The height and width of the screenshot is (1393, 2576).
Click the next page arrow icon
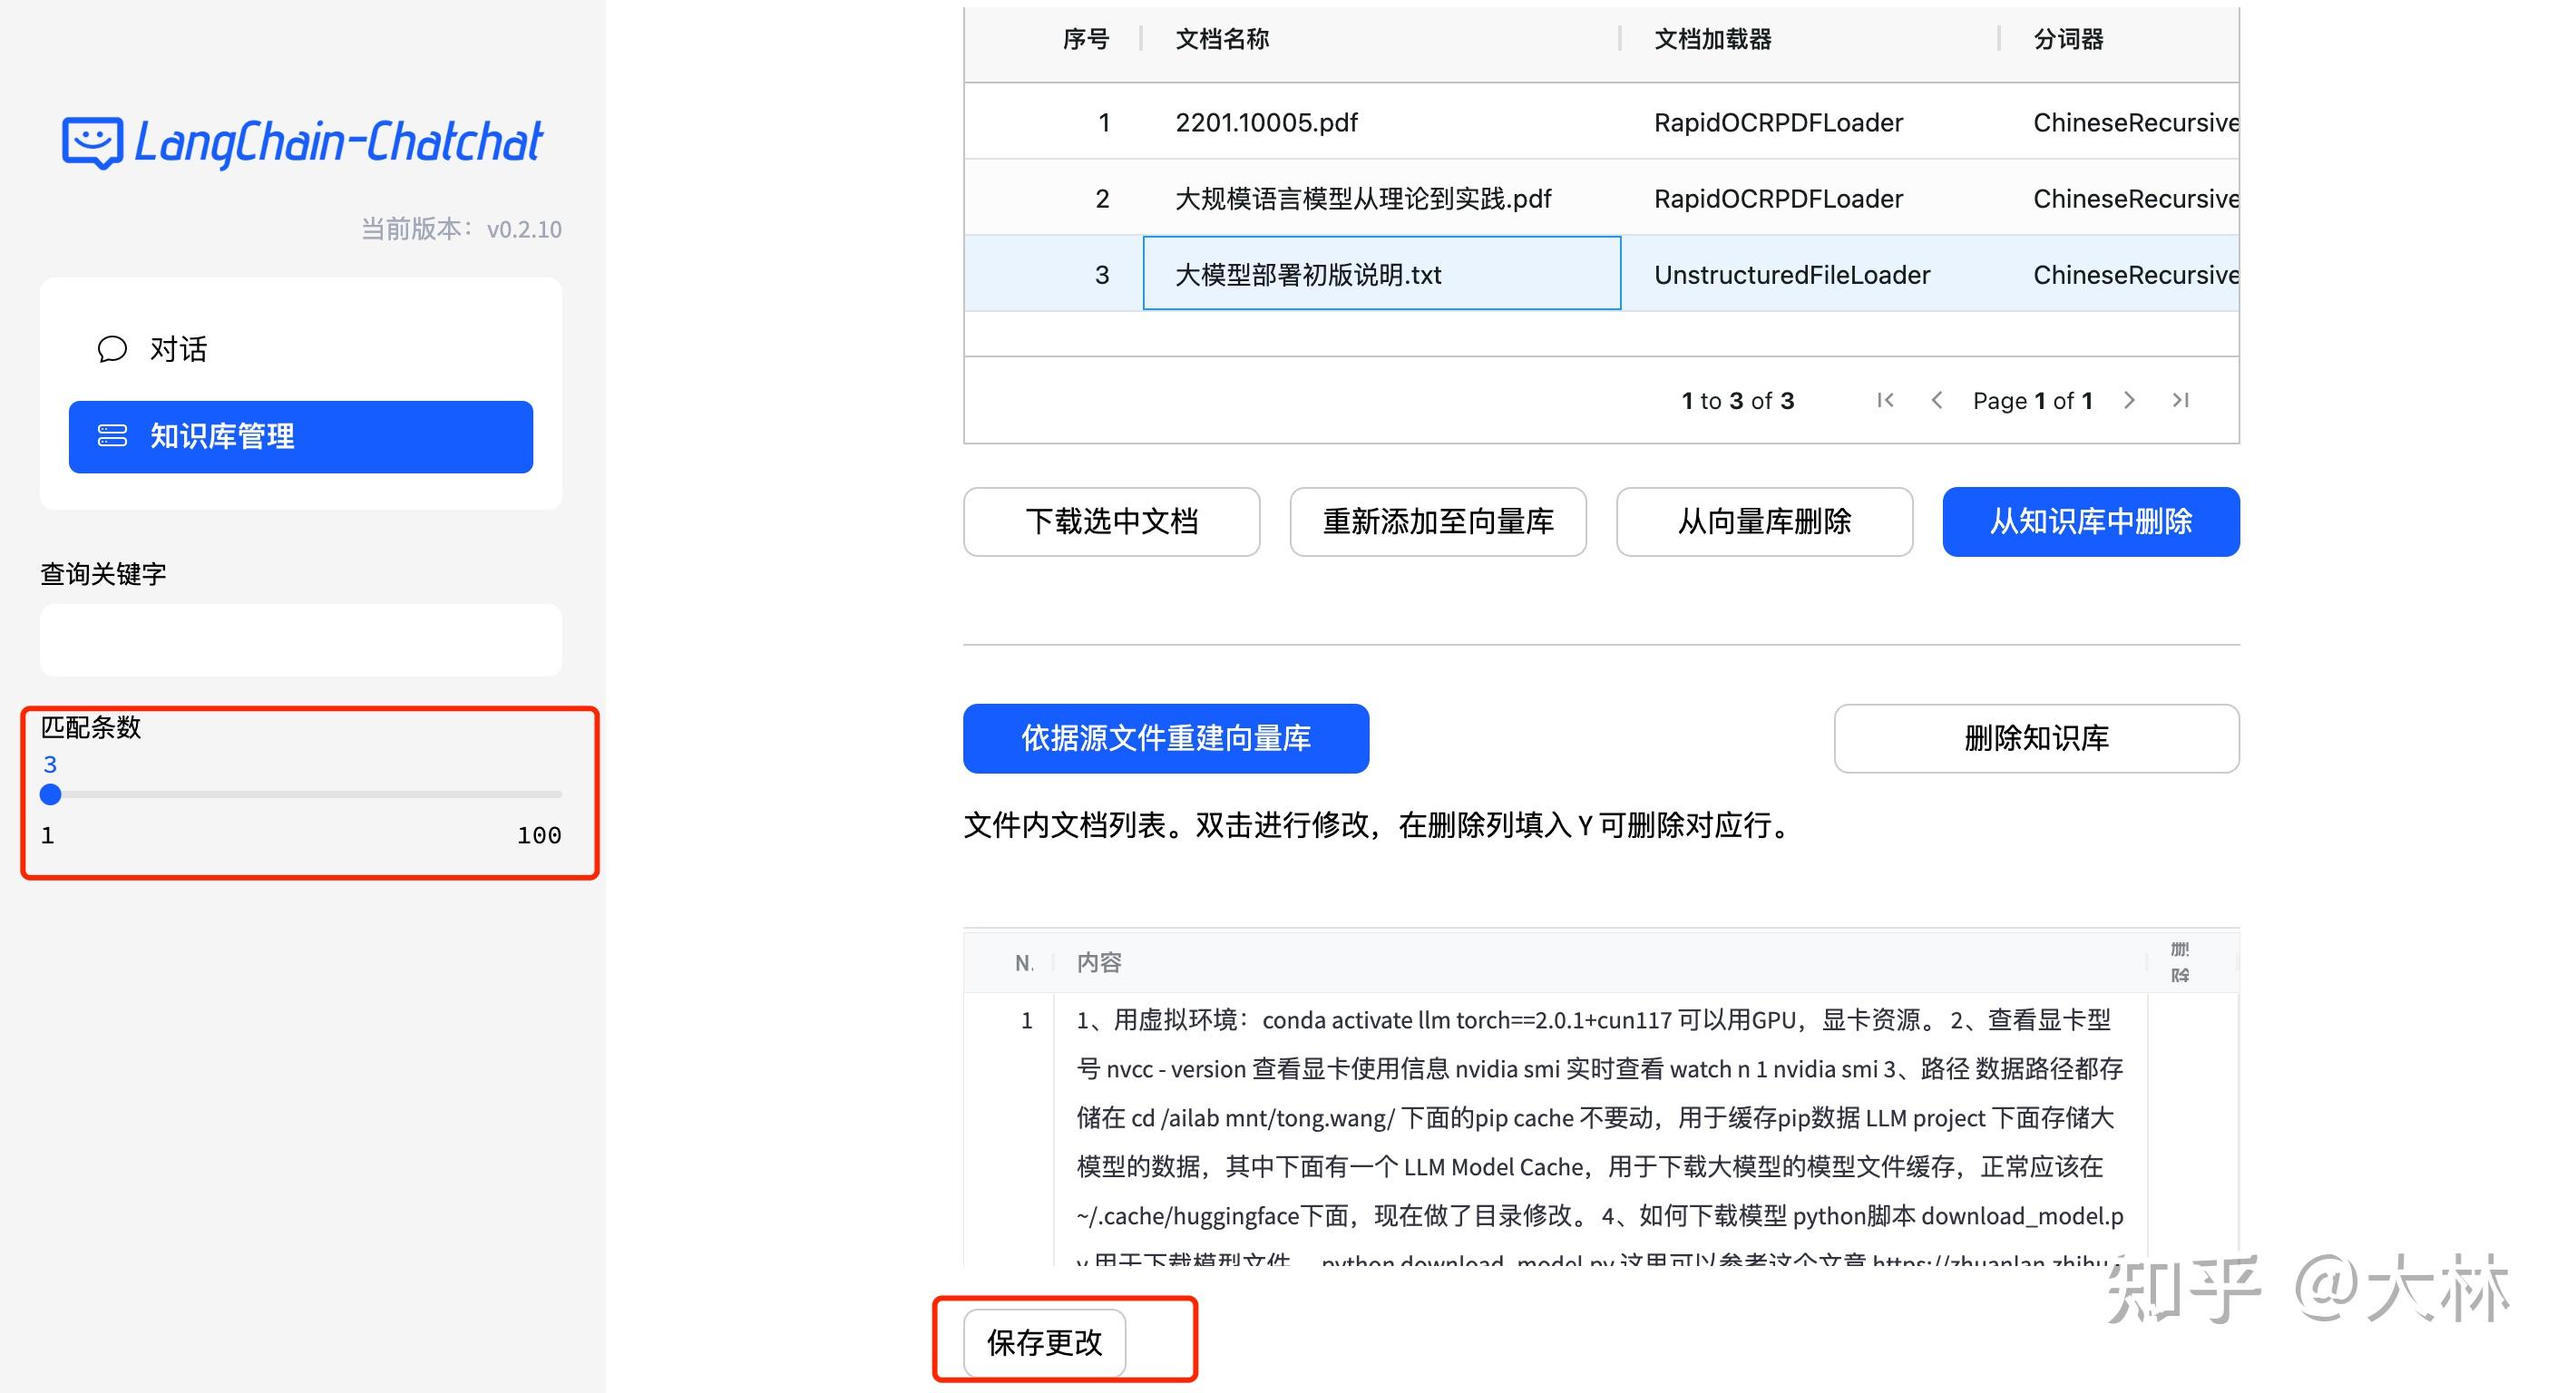(x=2130, y=400)
